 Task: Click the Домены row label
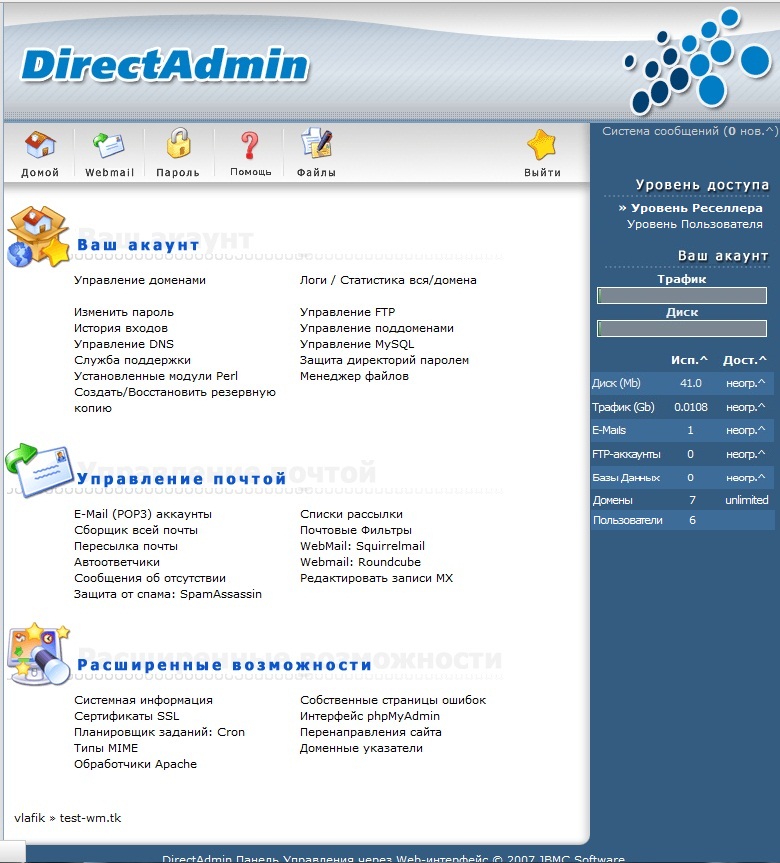[612, 500]
